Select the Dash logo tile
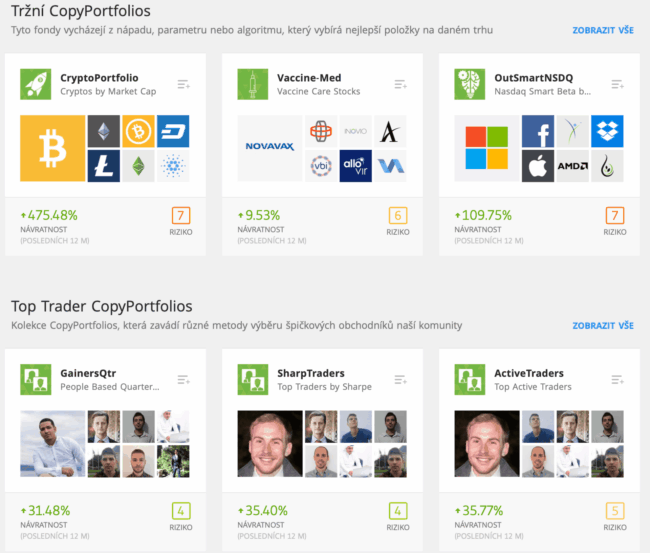 [x=173, y=131]
